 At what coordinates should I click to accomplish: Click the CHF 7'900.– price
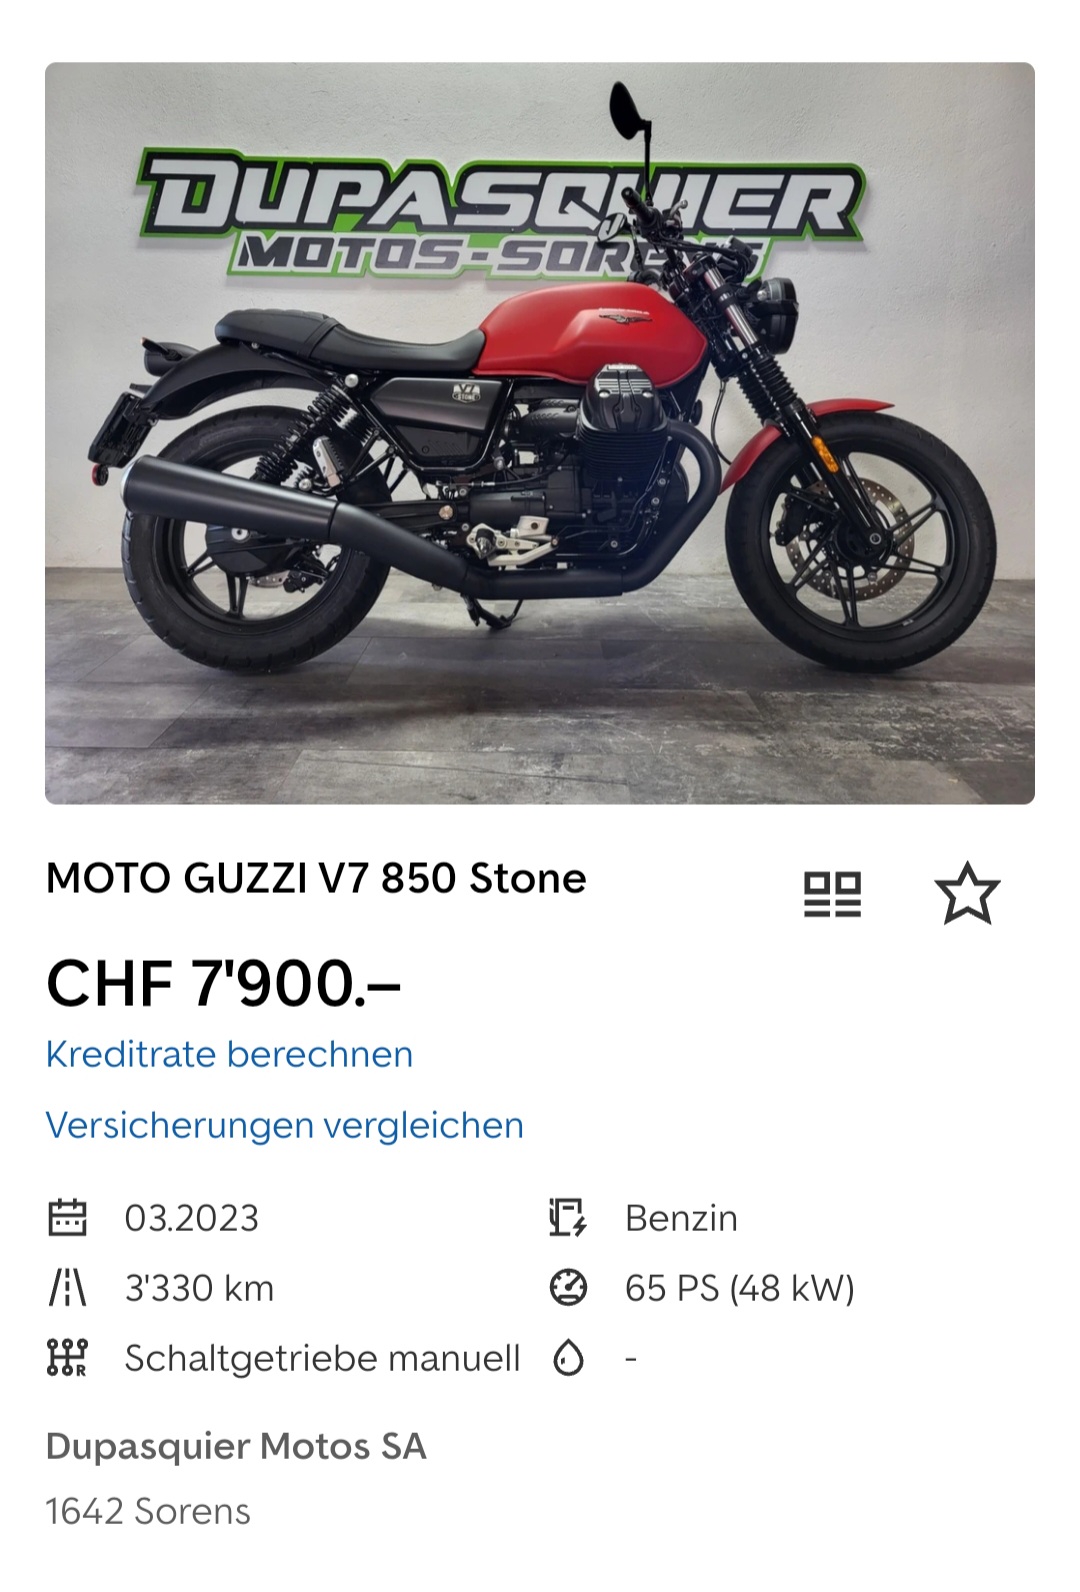point(224,983)
